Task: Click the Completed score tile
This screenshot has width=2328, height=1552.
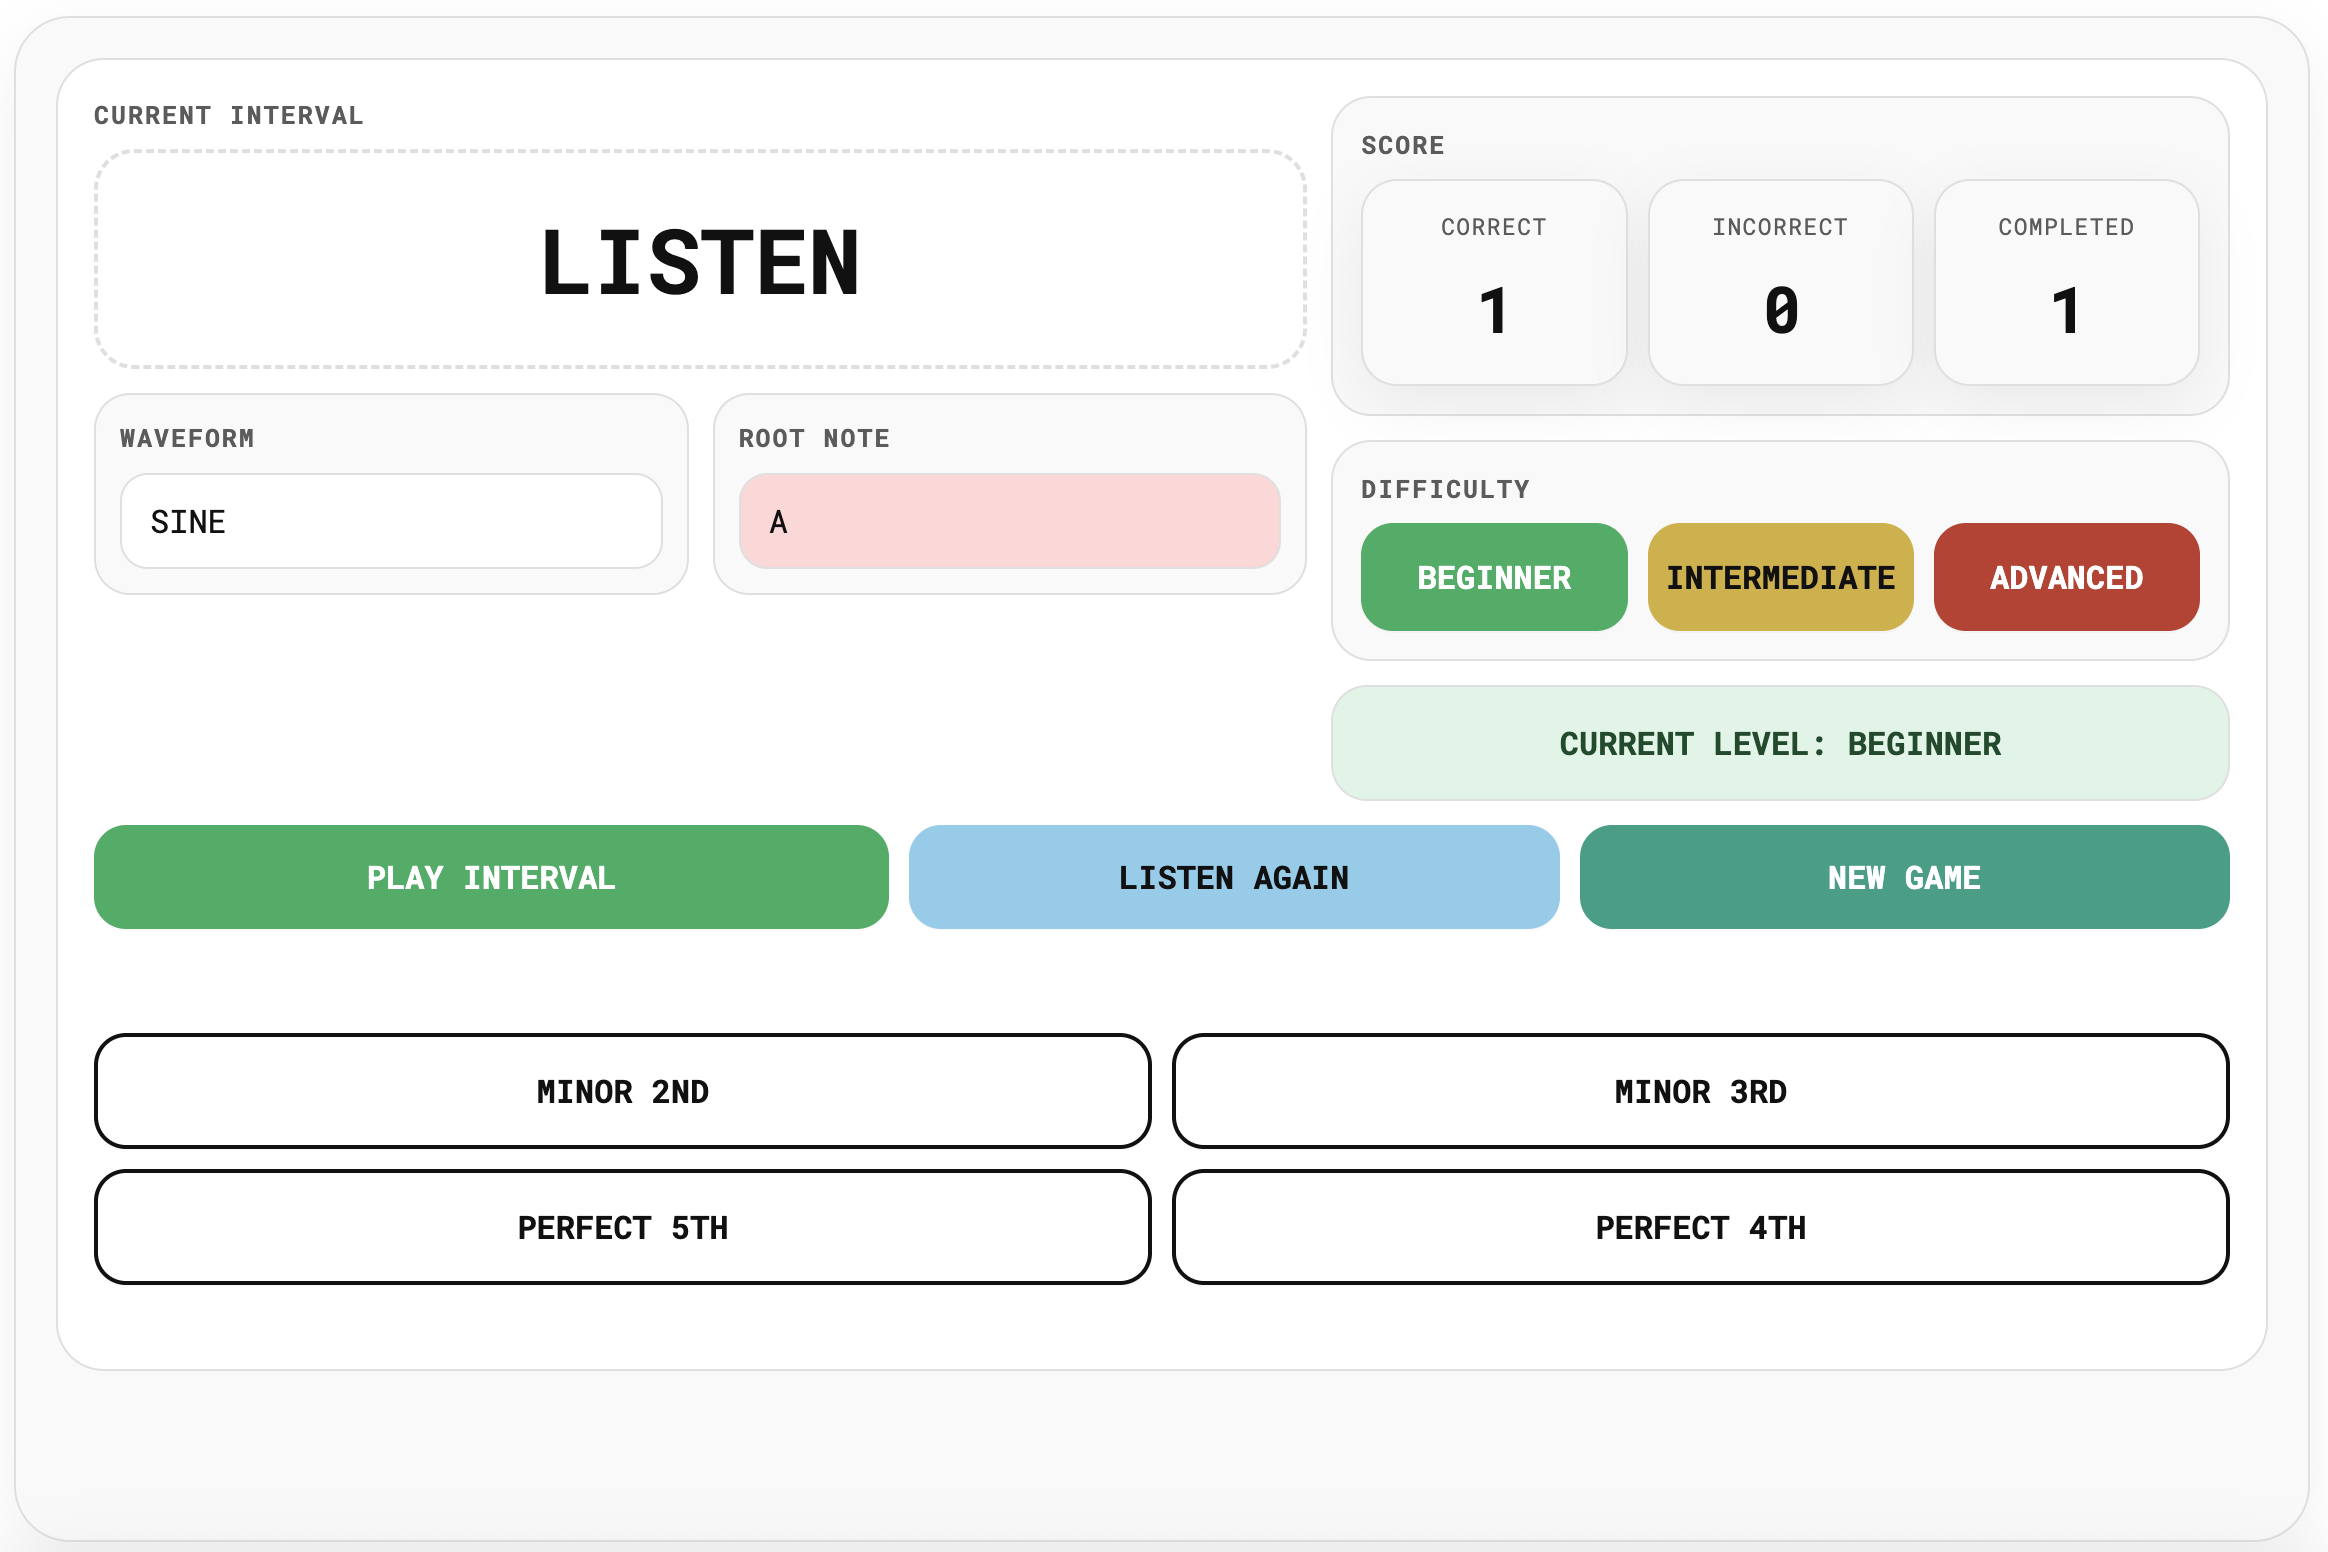Action: pos(2066,282)
